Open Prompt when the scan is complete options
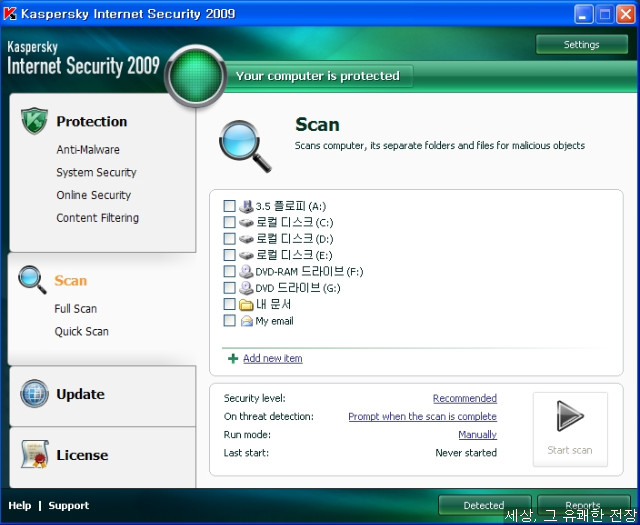 (x=422, y=416)
